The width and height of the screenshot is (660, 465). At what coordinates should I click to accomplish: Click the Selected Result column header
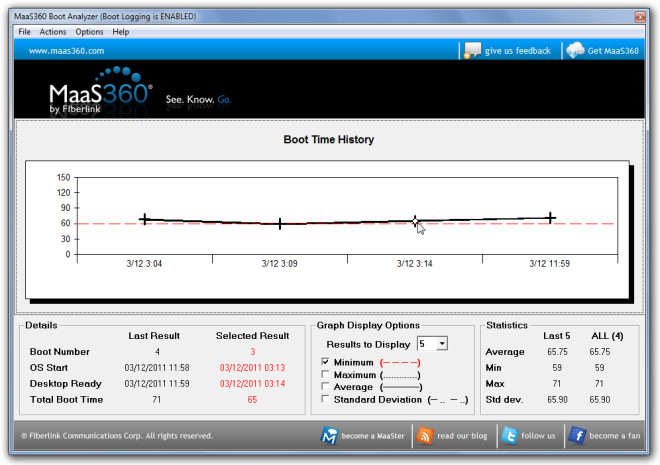pyautogui.click(x=253, y=336)
